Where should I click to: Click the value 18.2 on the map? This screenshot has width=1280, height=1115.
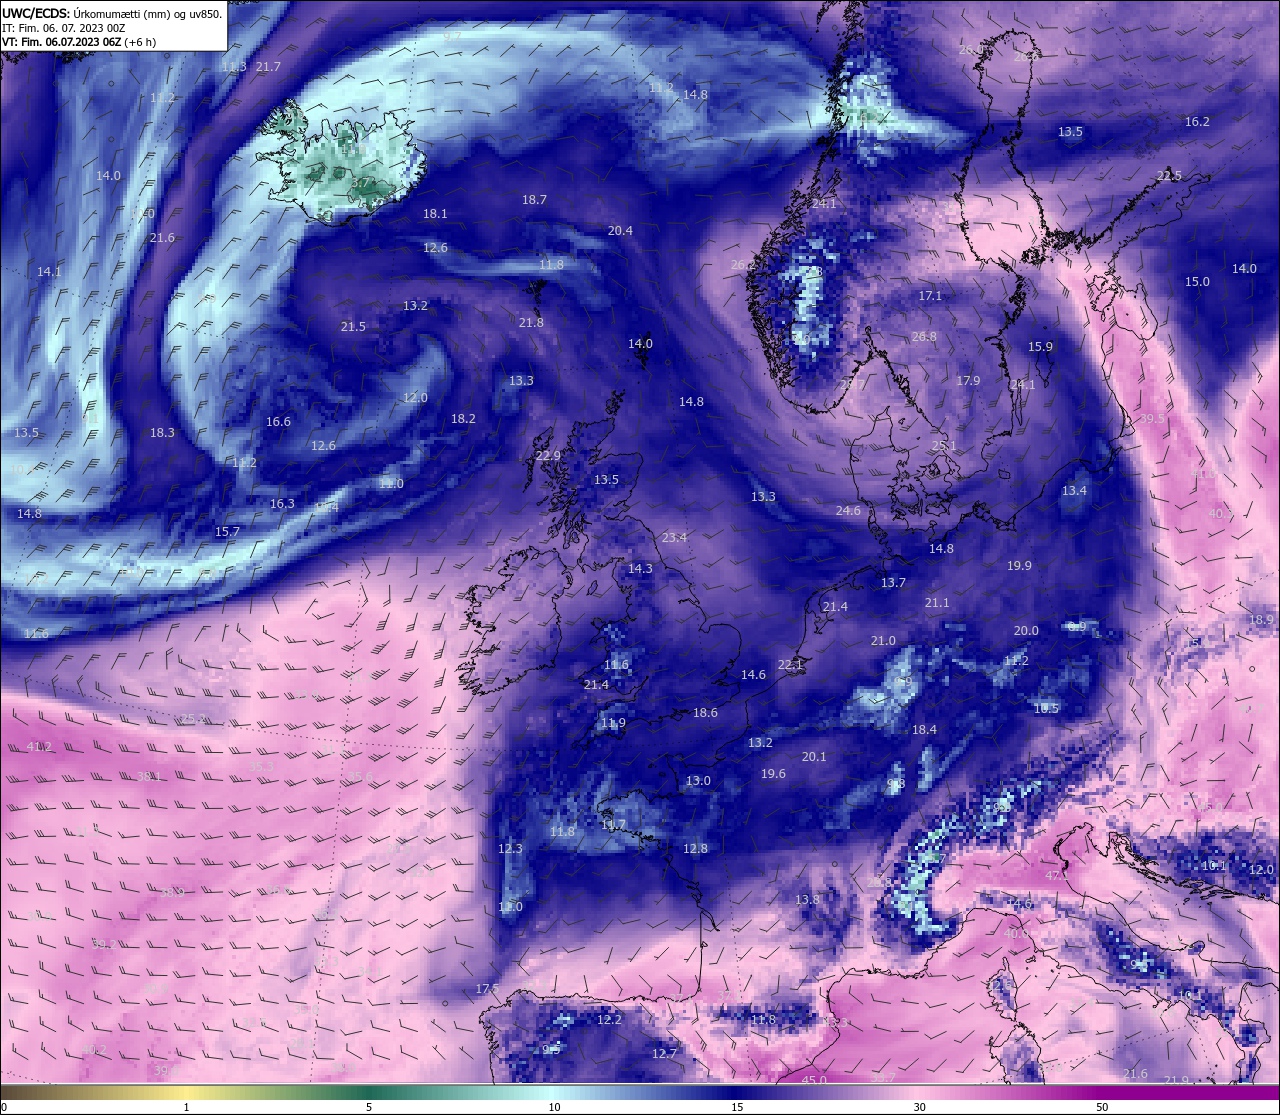463,419
